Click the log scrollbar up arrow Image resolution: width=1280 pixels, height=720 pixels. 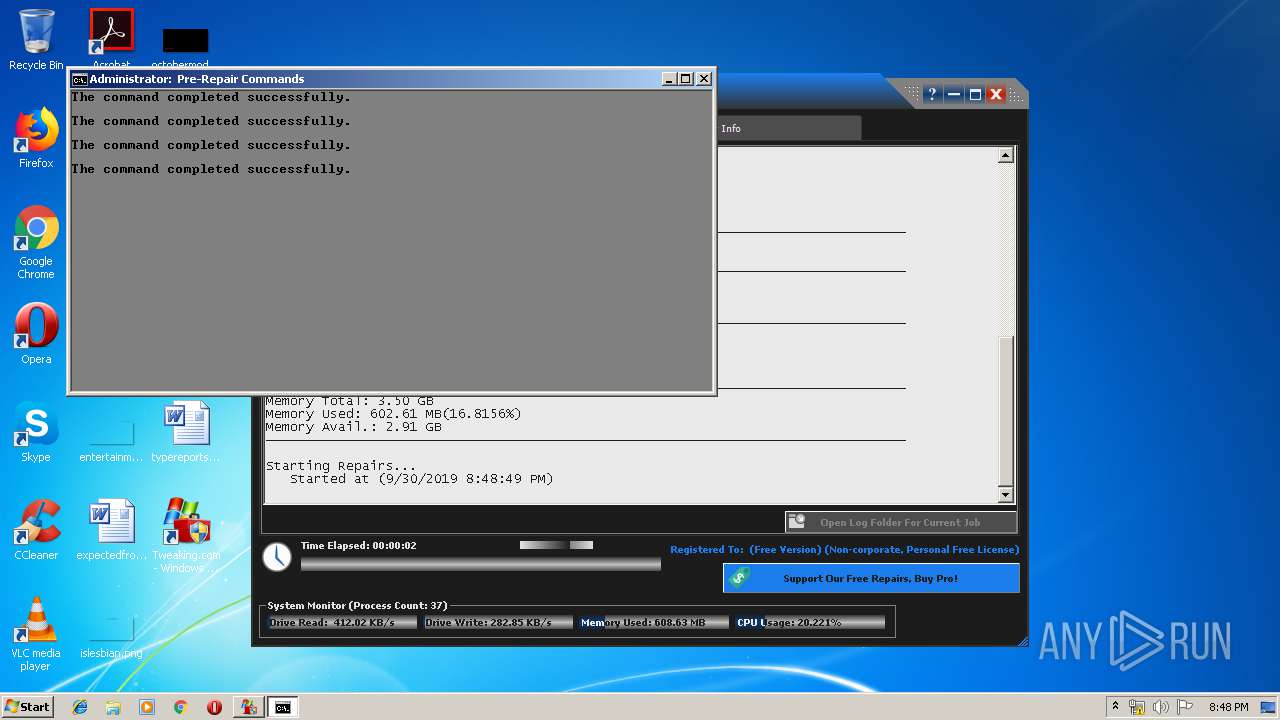pos(1006,155)
